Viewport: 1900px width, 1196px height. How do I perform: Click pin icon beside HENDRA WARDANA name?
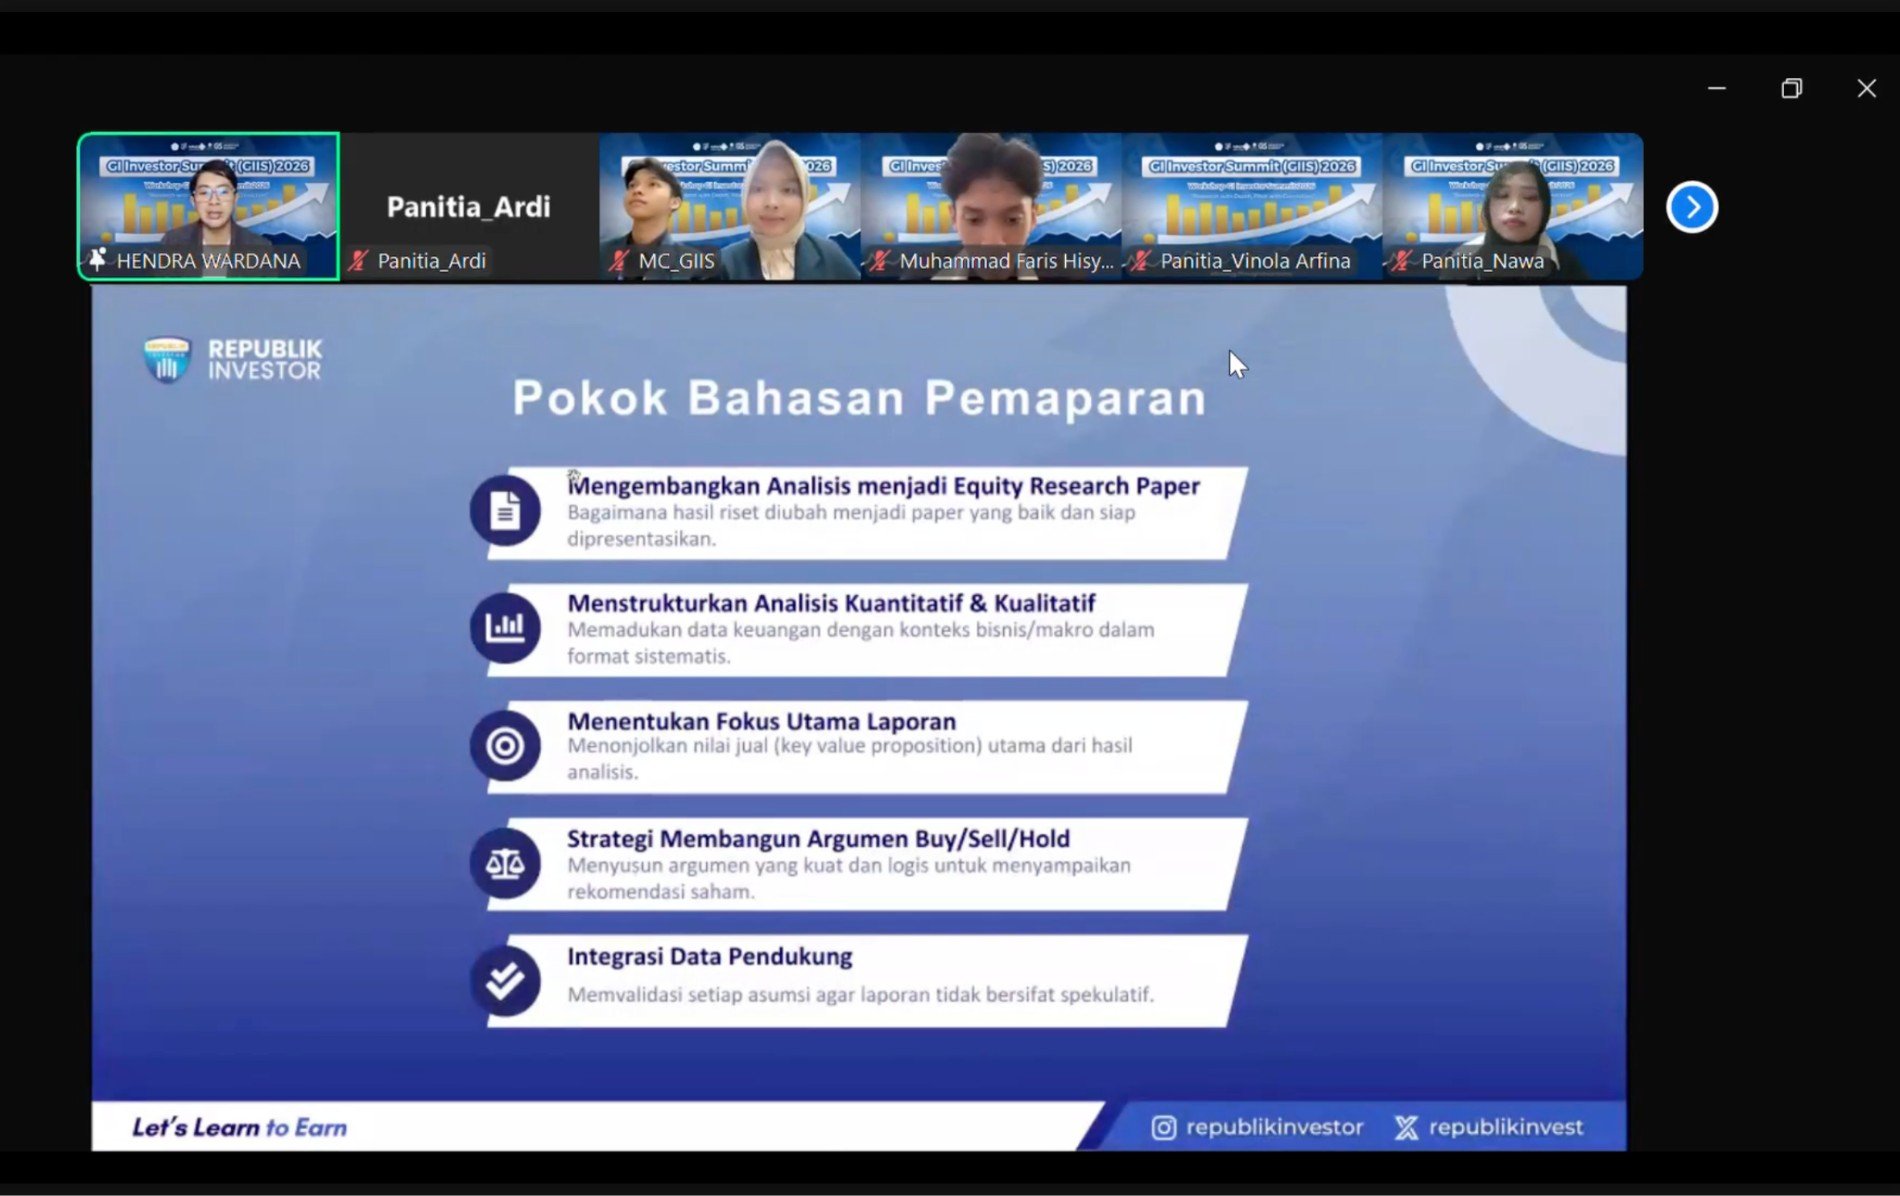click(97, 260)
